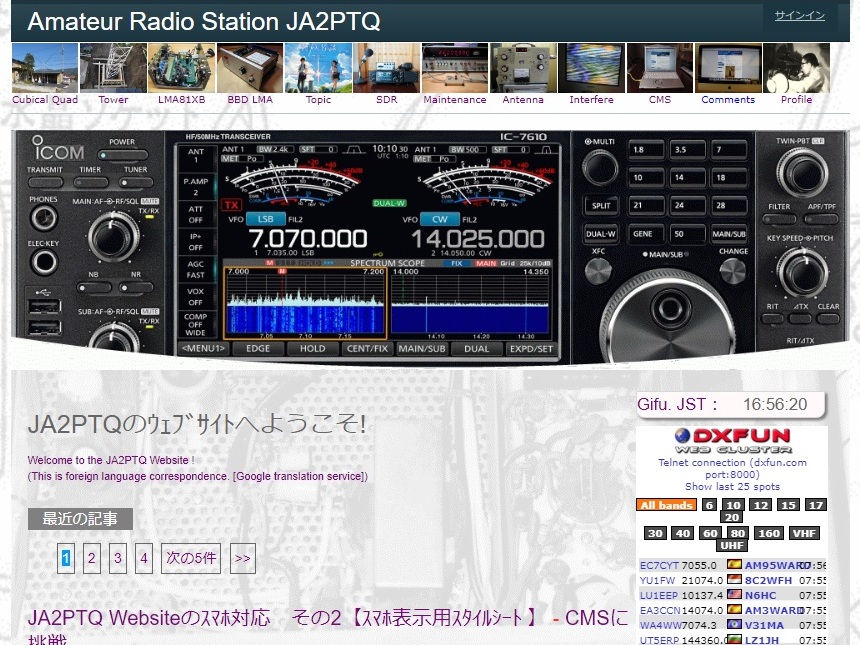Click the 7.070.000 main VFO frequency
The height and width of the screenshot is (645, 860).
(x=308, y=239)
